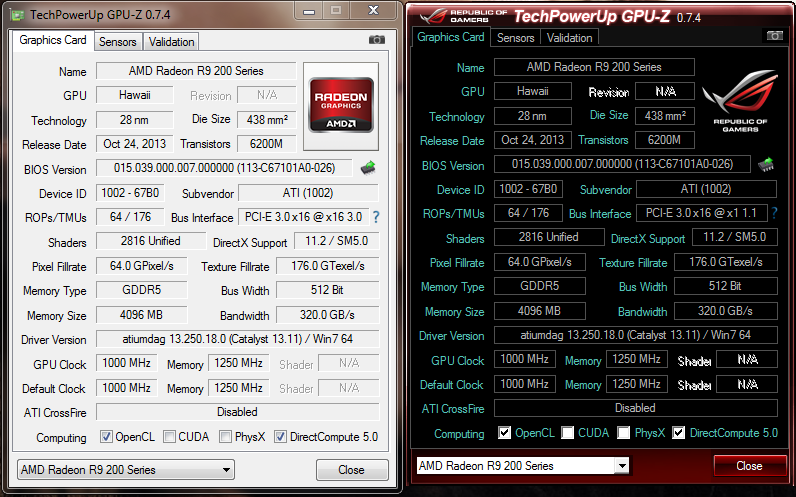Click BIOS save chip icon in left window
Image resolution: width=796 pixels, height=497 pixels.
(368, 168)
